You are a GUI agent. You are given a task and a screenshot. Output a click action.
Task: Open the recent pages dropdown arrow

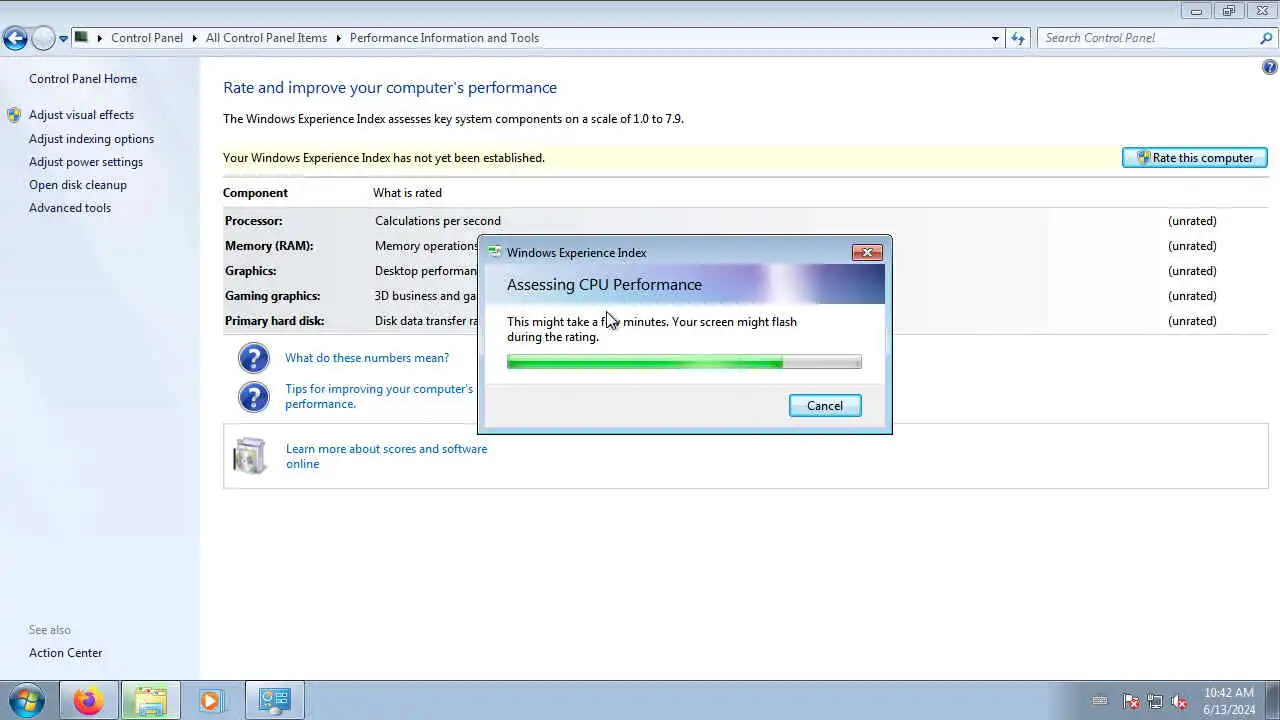point(63,39)
